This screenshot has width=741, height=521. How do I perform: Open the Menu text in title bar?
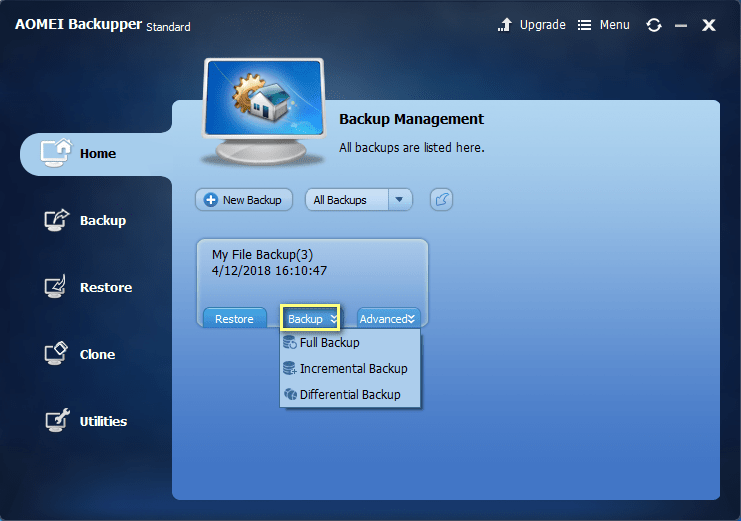(614, 25)
